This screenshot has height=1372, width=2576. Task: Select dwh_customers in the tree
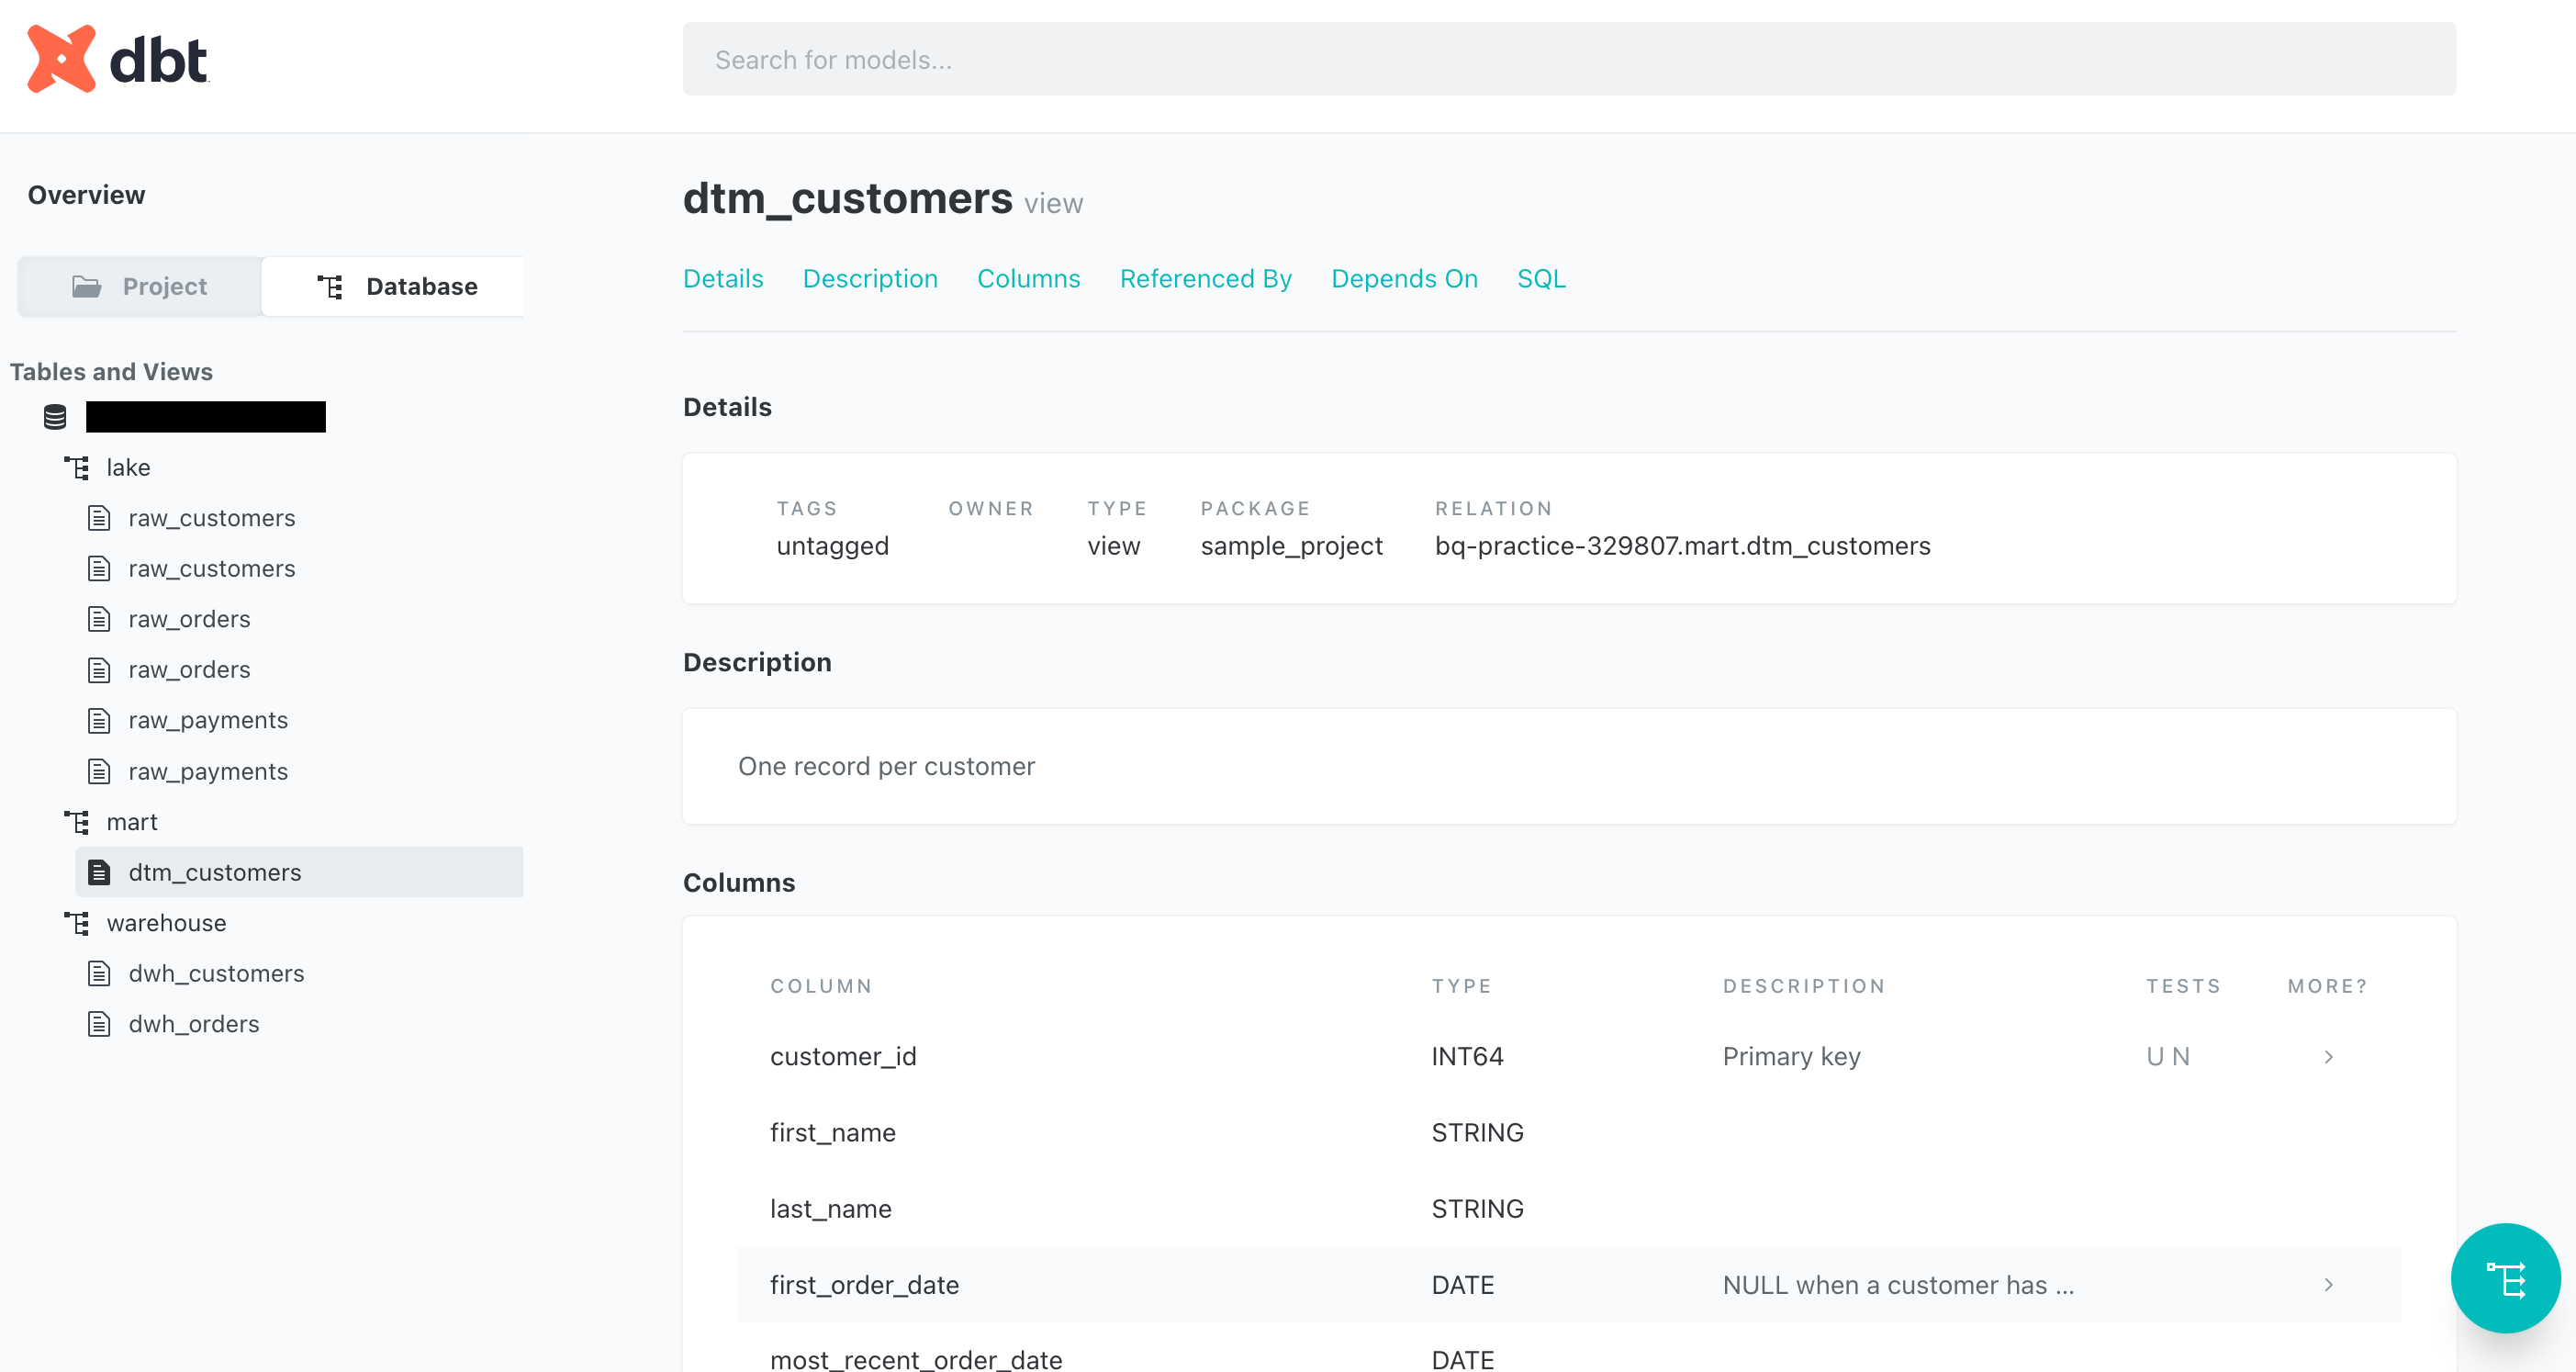coord(216,973)
